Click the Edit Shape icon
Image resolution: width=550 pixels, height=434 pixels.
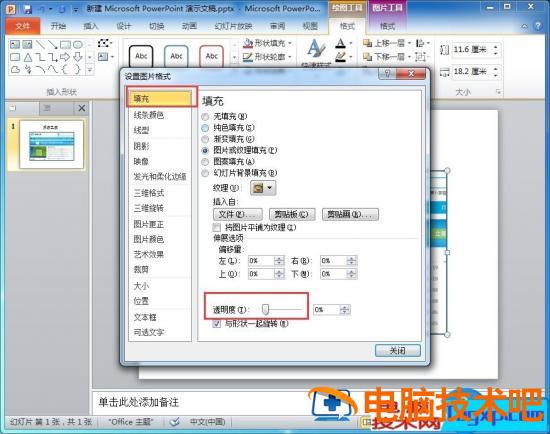coord(104,43)
